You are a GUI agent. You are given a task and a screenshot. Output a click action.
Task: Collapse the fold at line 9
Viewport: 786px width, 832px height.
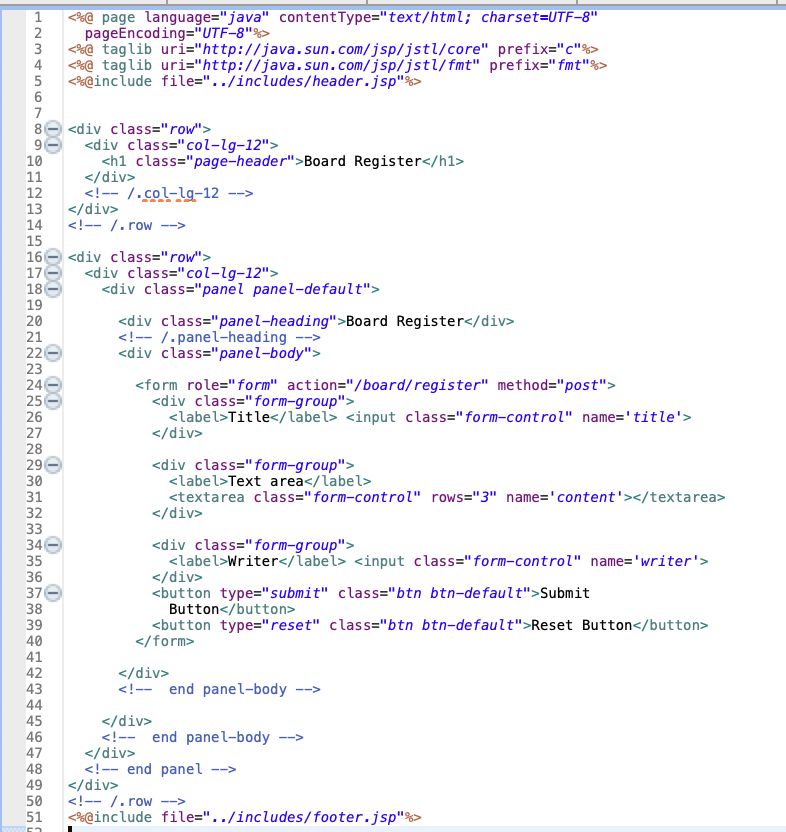(53, 145)
